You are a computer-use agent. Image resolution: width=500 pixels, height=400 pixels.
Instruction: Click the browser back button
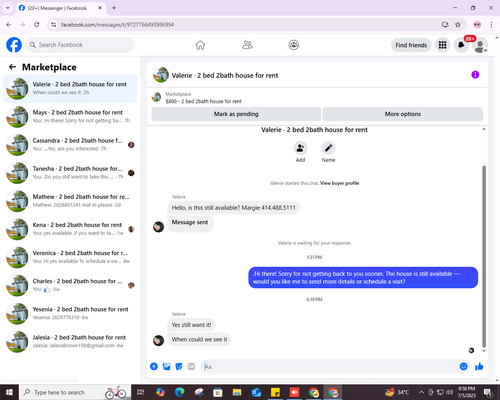click(x=9, y=25)
